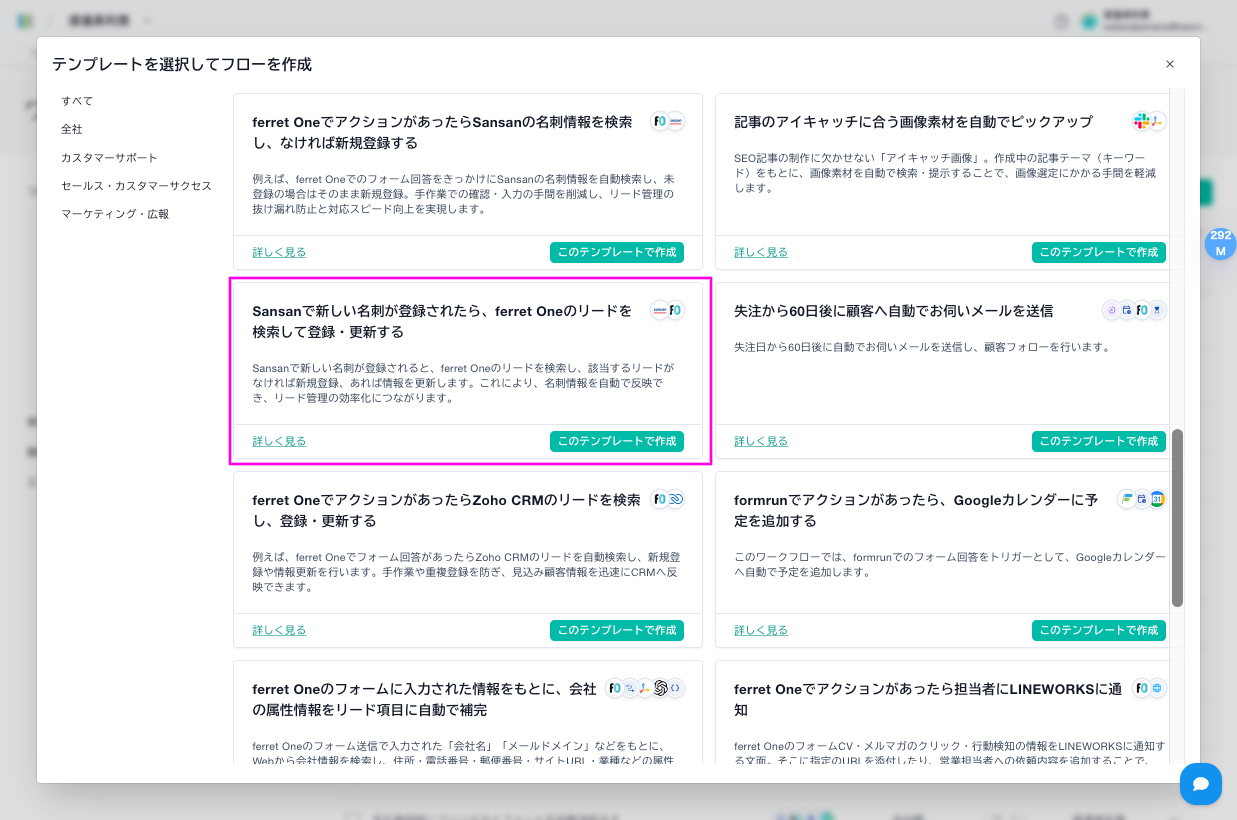Click Sansan icon on Sansanの名刺情報を検索 card
Viewport: 1237px width, 820px height.
pos(676,121)
